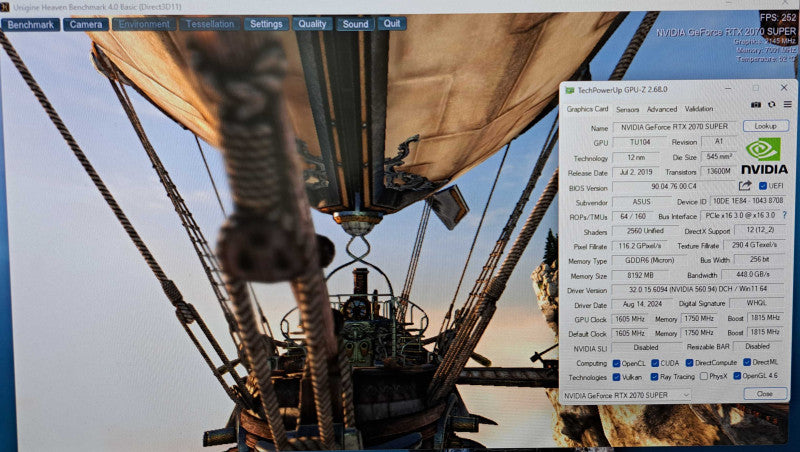The height and width of the screenshot is (452, 800).
Task: Click the Unigine Heaven window icon
Action: tap(5, 7)
